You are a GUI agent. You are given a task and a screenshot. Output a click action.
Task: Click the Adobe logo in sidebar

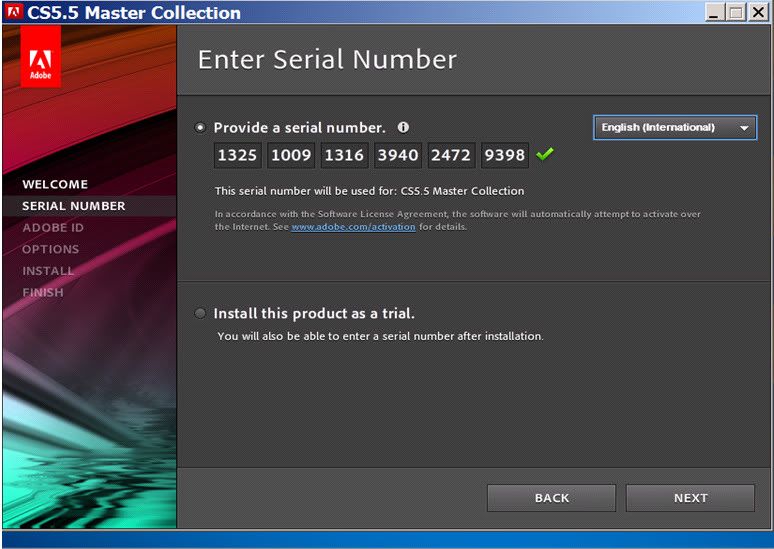40,56
